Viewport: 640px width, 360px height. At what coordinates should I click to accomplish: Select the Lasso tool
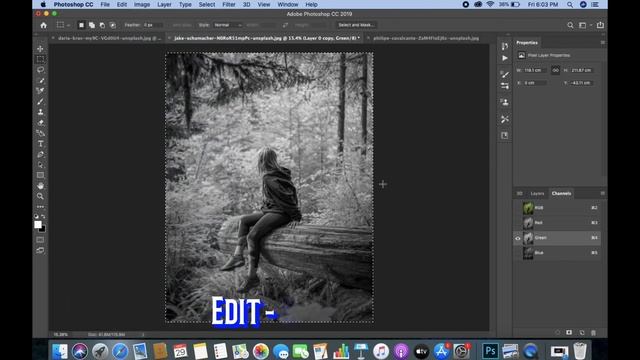40,70
